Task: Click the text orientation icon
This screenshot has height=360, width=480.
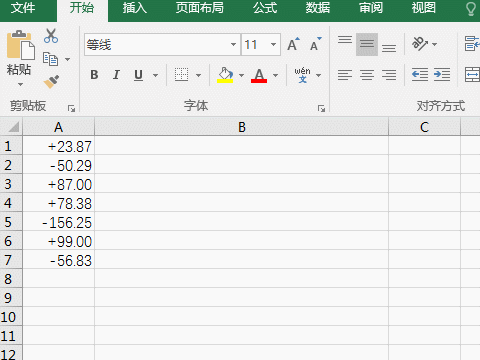Action: tap(420, 44)
